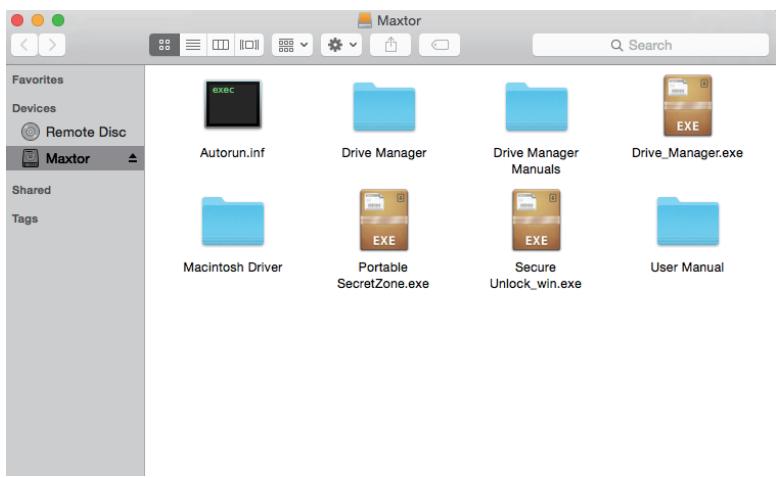Select the Secure Unlock_win.exe file icon
The image size is (782, 478).
pos(536,220)
